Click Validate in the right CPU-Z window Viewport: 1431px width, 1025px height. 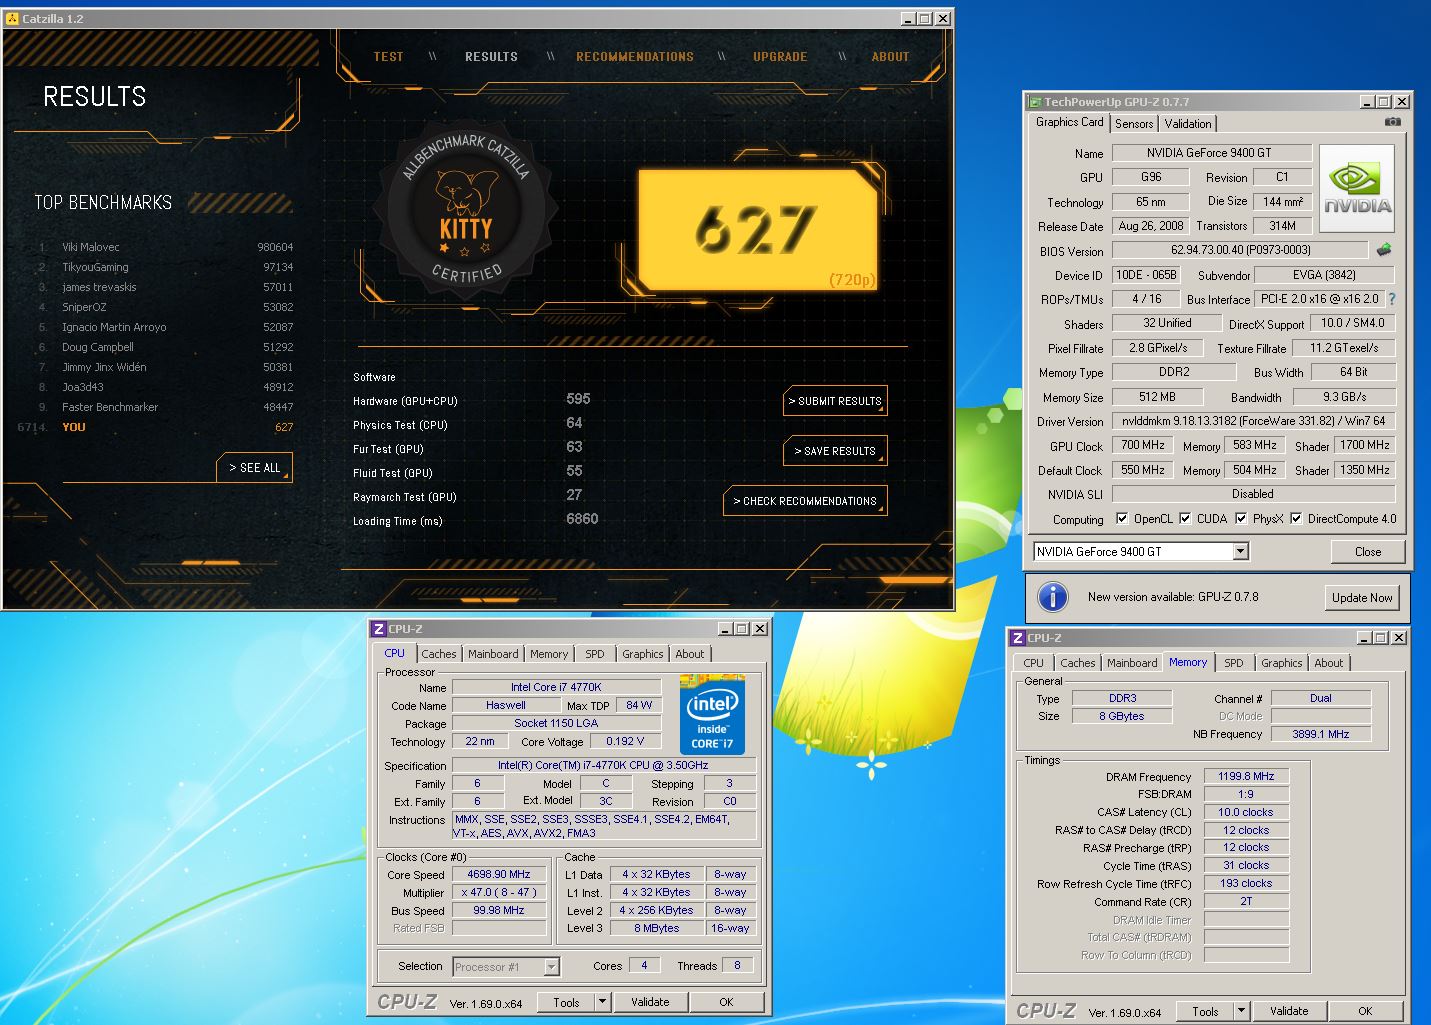pos(1289,1011)
